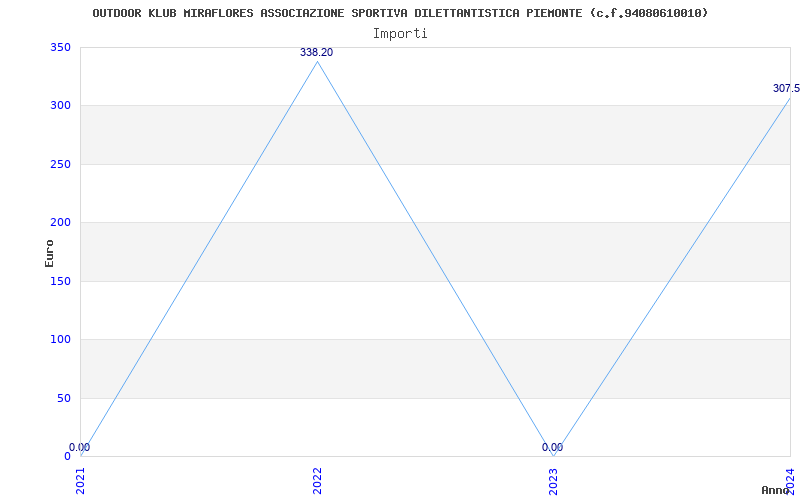The height and width of the screenshot is (500, 800).
Task: Click the 0 y-axis tick
Action: (x=67, y=456)
